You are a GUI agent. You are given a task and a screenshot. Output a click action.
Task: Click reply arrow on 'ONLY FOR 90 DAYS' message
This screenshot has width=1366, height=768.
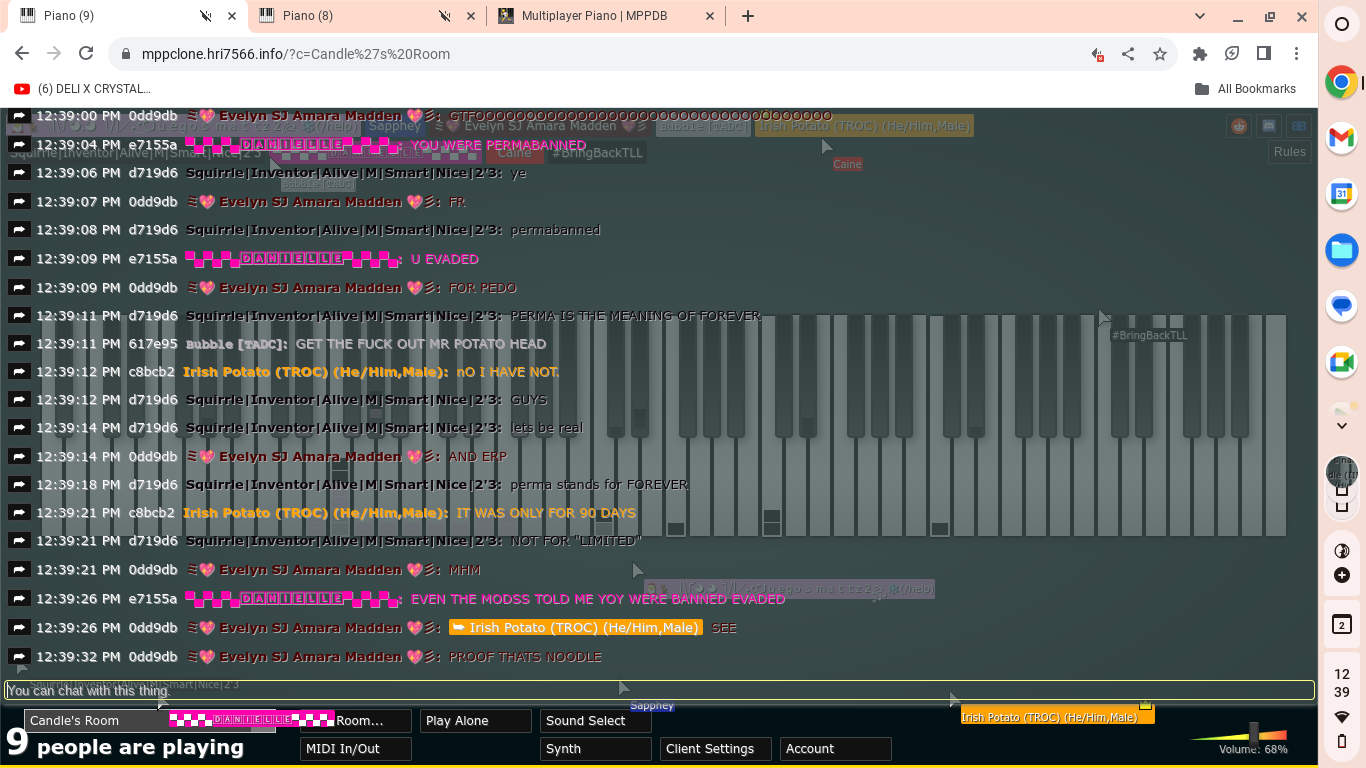19,512
